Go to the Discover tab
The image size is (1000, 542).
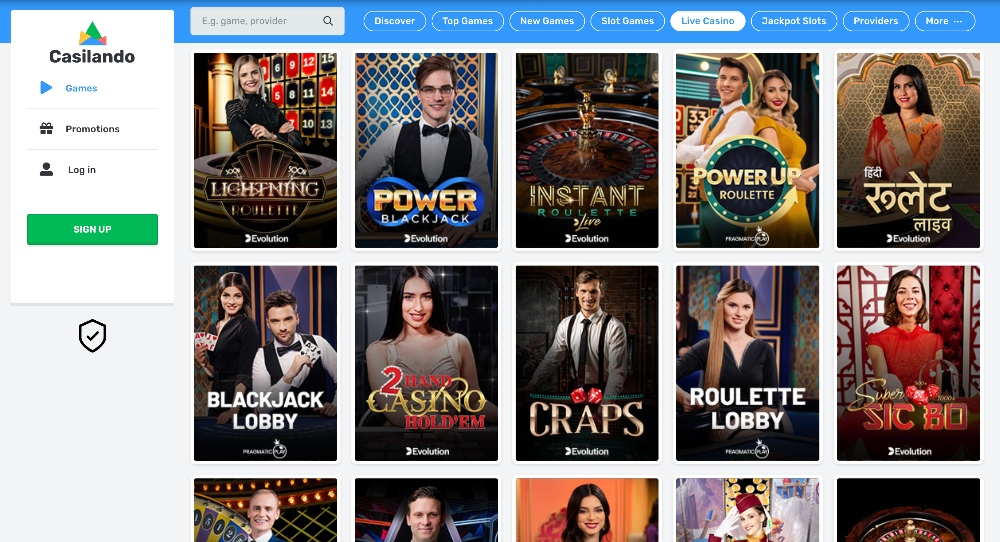394,21
